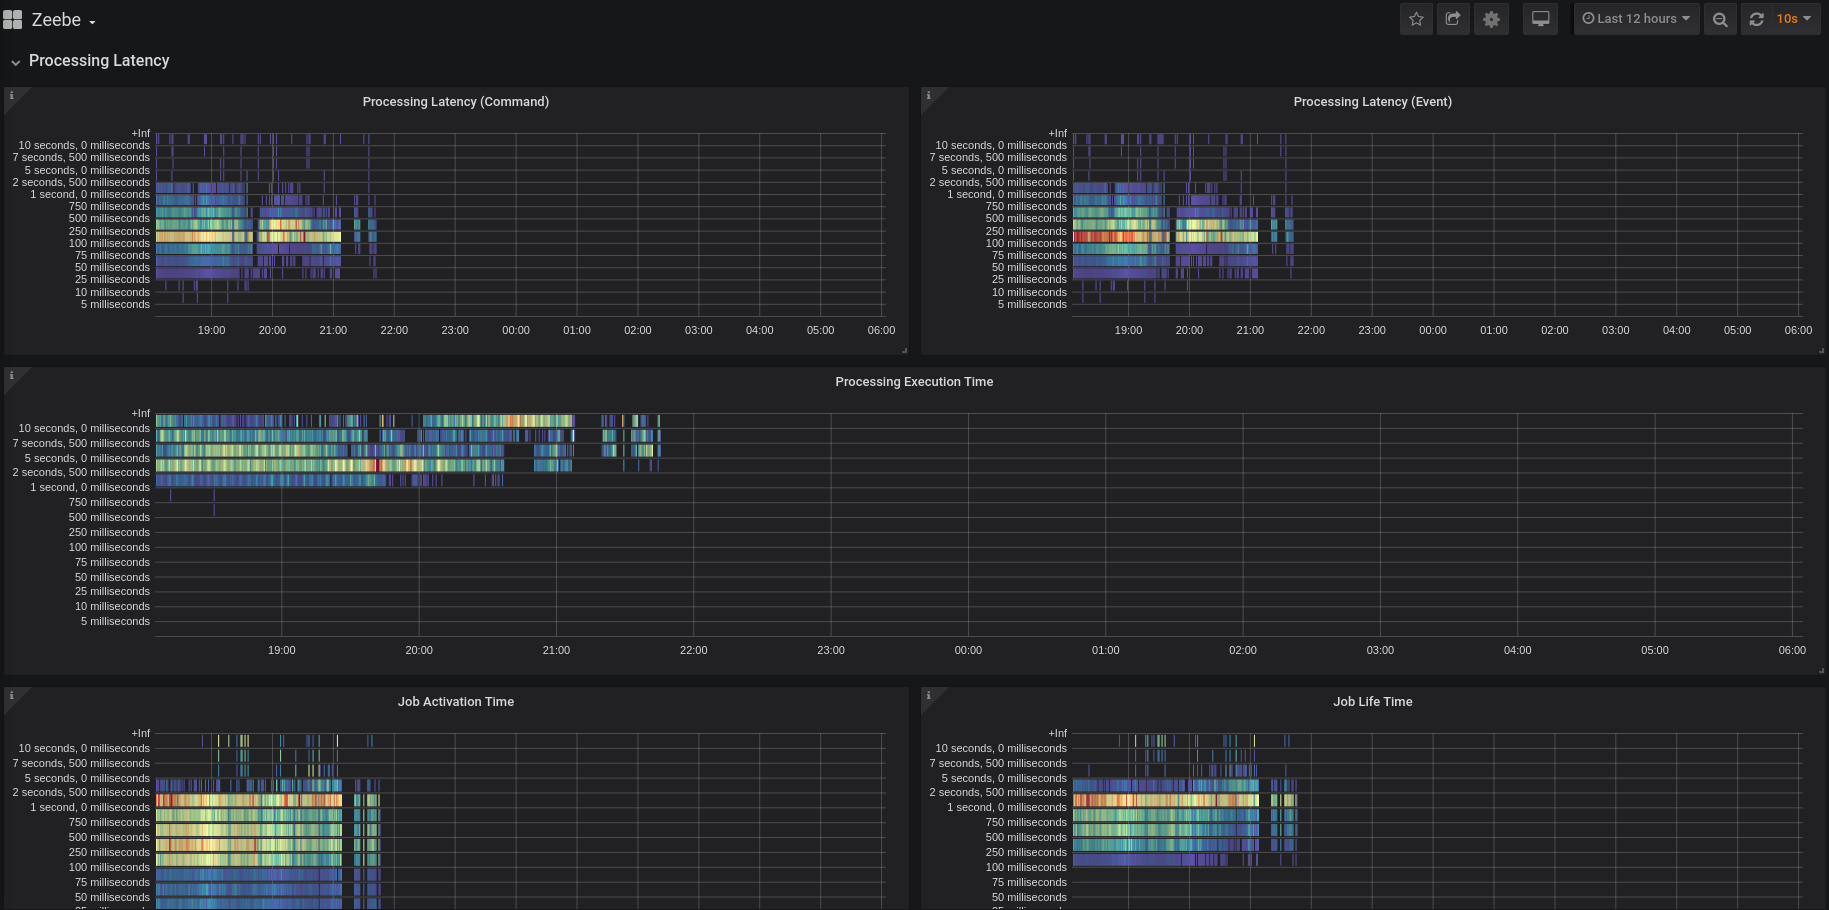Share the dashboard via share icon
Viewport: 1829px width, 910px height.
coord(1453,19)
